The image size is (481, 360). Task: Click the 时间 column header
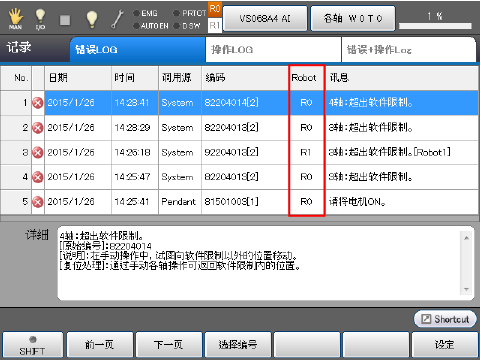point(135,78)
